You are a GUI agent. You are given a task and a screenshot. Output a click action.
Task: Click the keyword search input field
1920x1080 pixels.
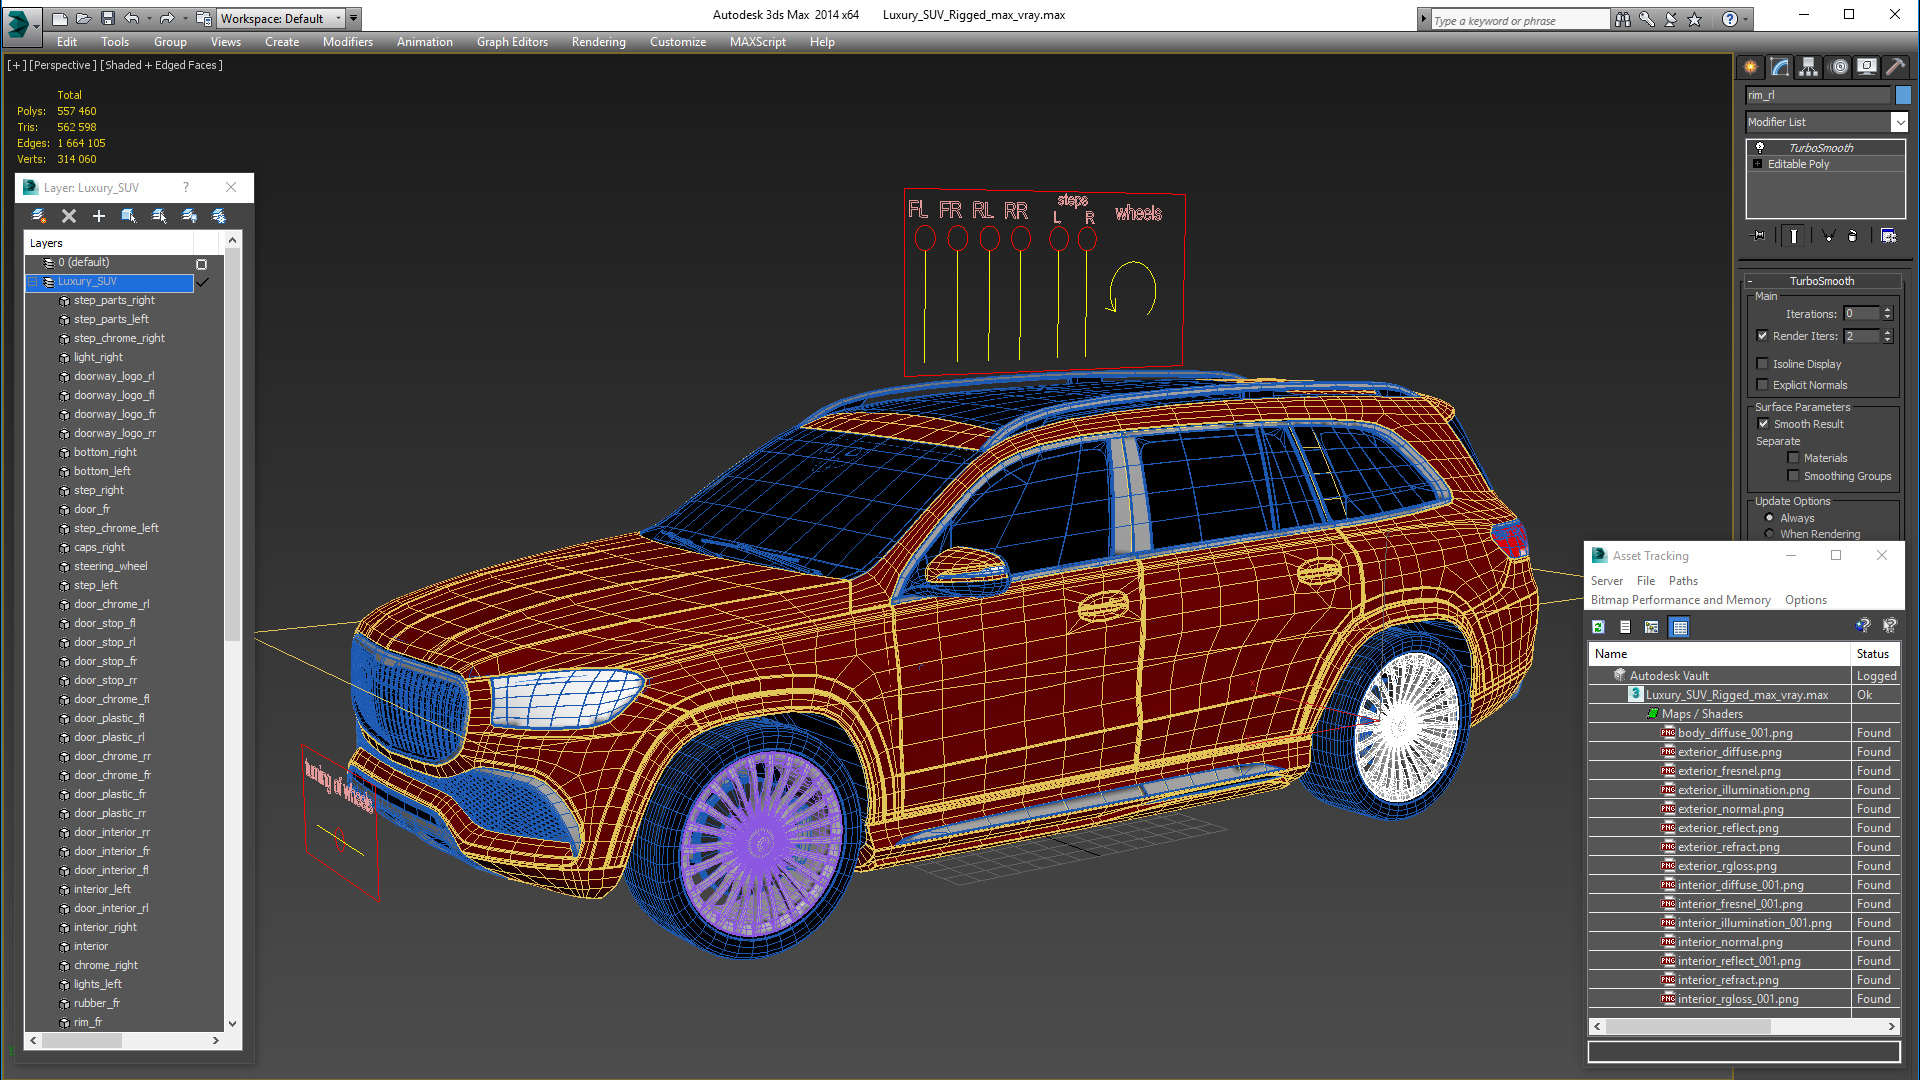[x=1520, y=20]
